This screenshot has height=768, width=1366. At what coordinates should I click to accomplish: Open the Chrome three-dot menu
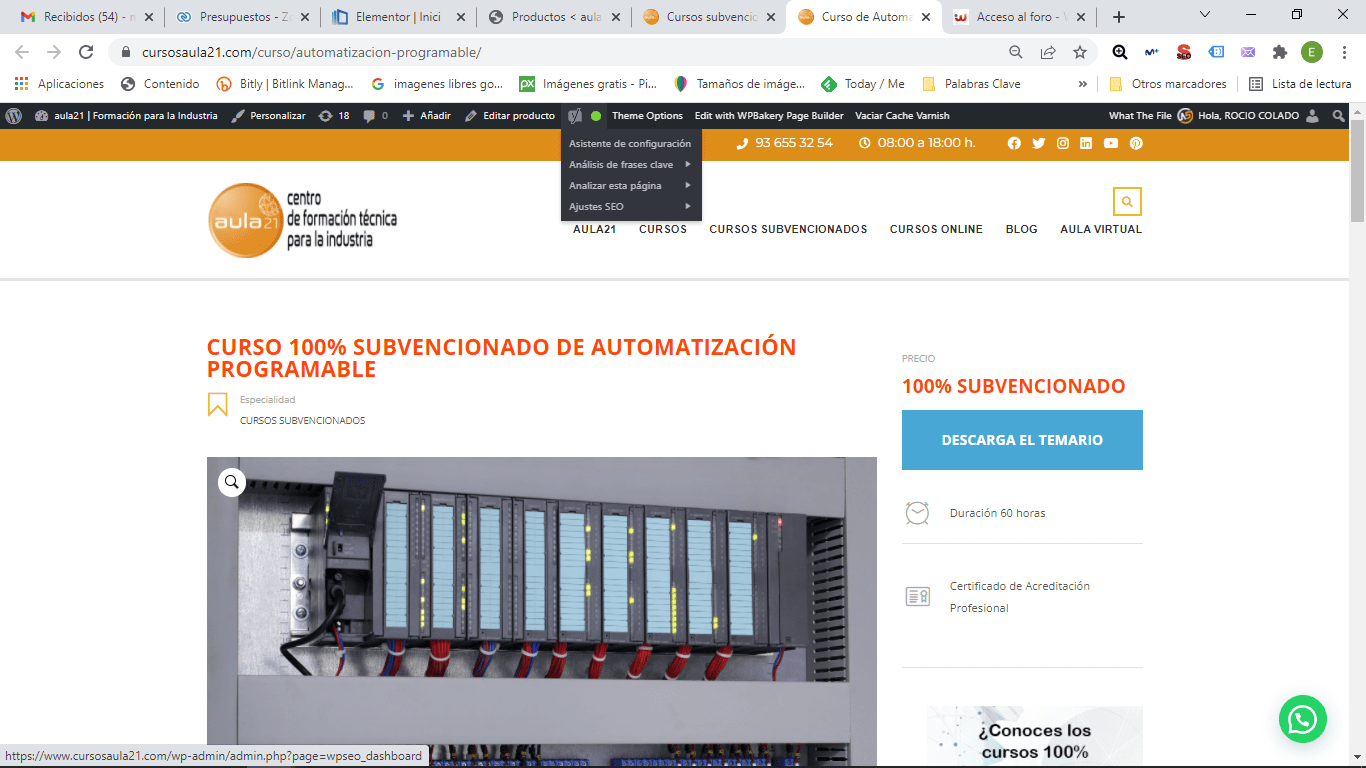pyautogui.click(x=1344, y=52)
